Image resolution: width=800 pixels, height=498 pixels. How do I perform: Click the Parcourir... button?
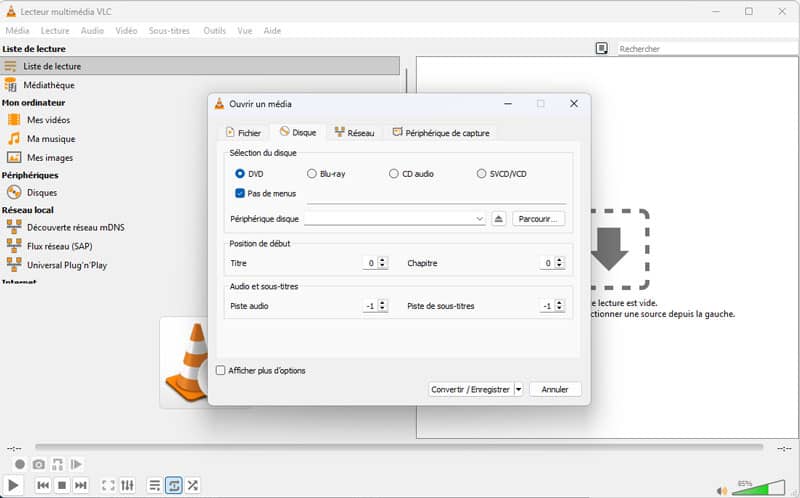(x=539, y=219)
